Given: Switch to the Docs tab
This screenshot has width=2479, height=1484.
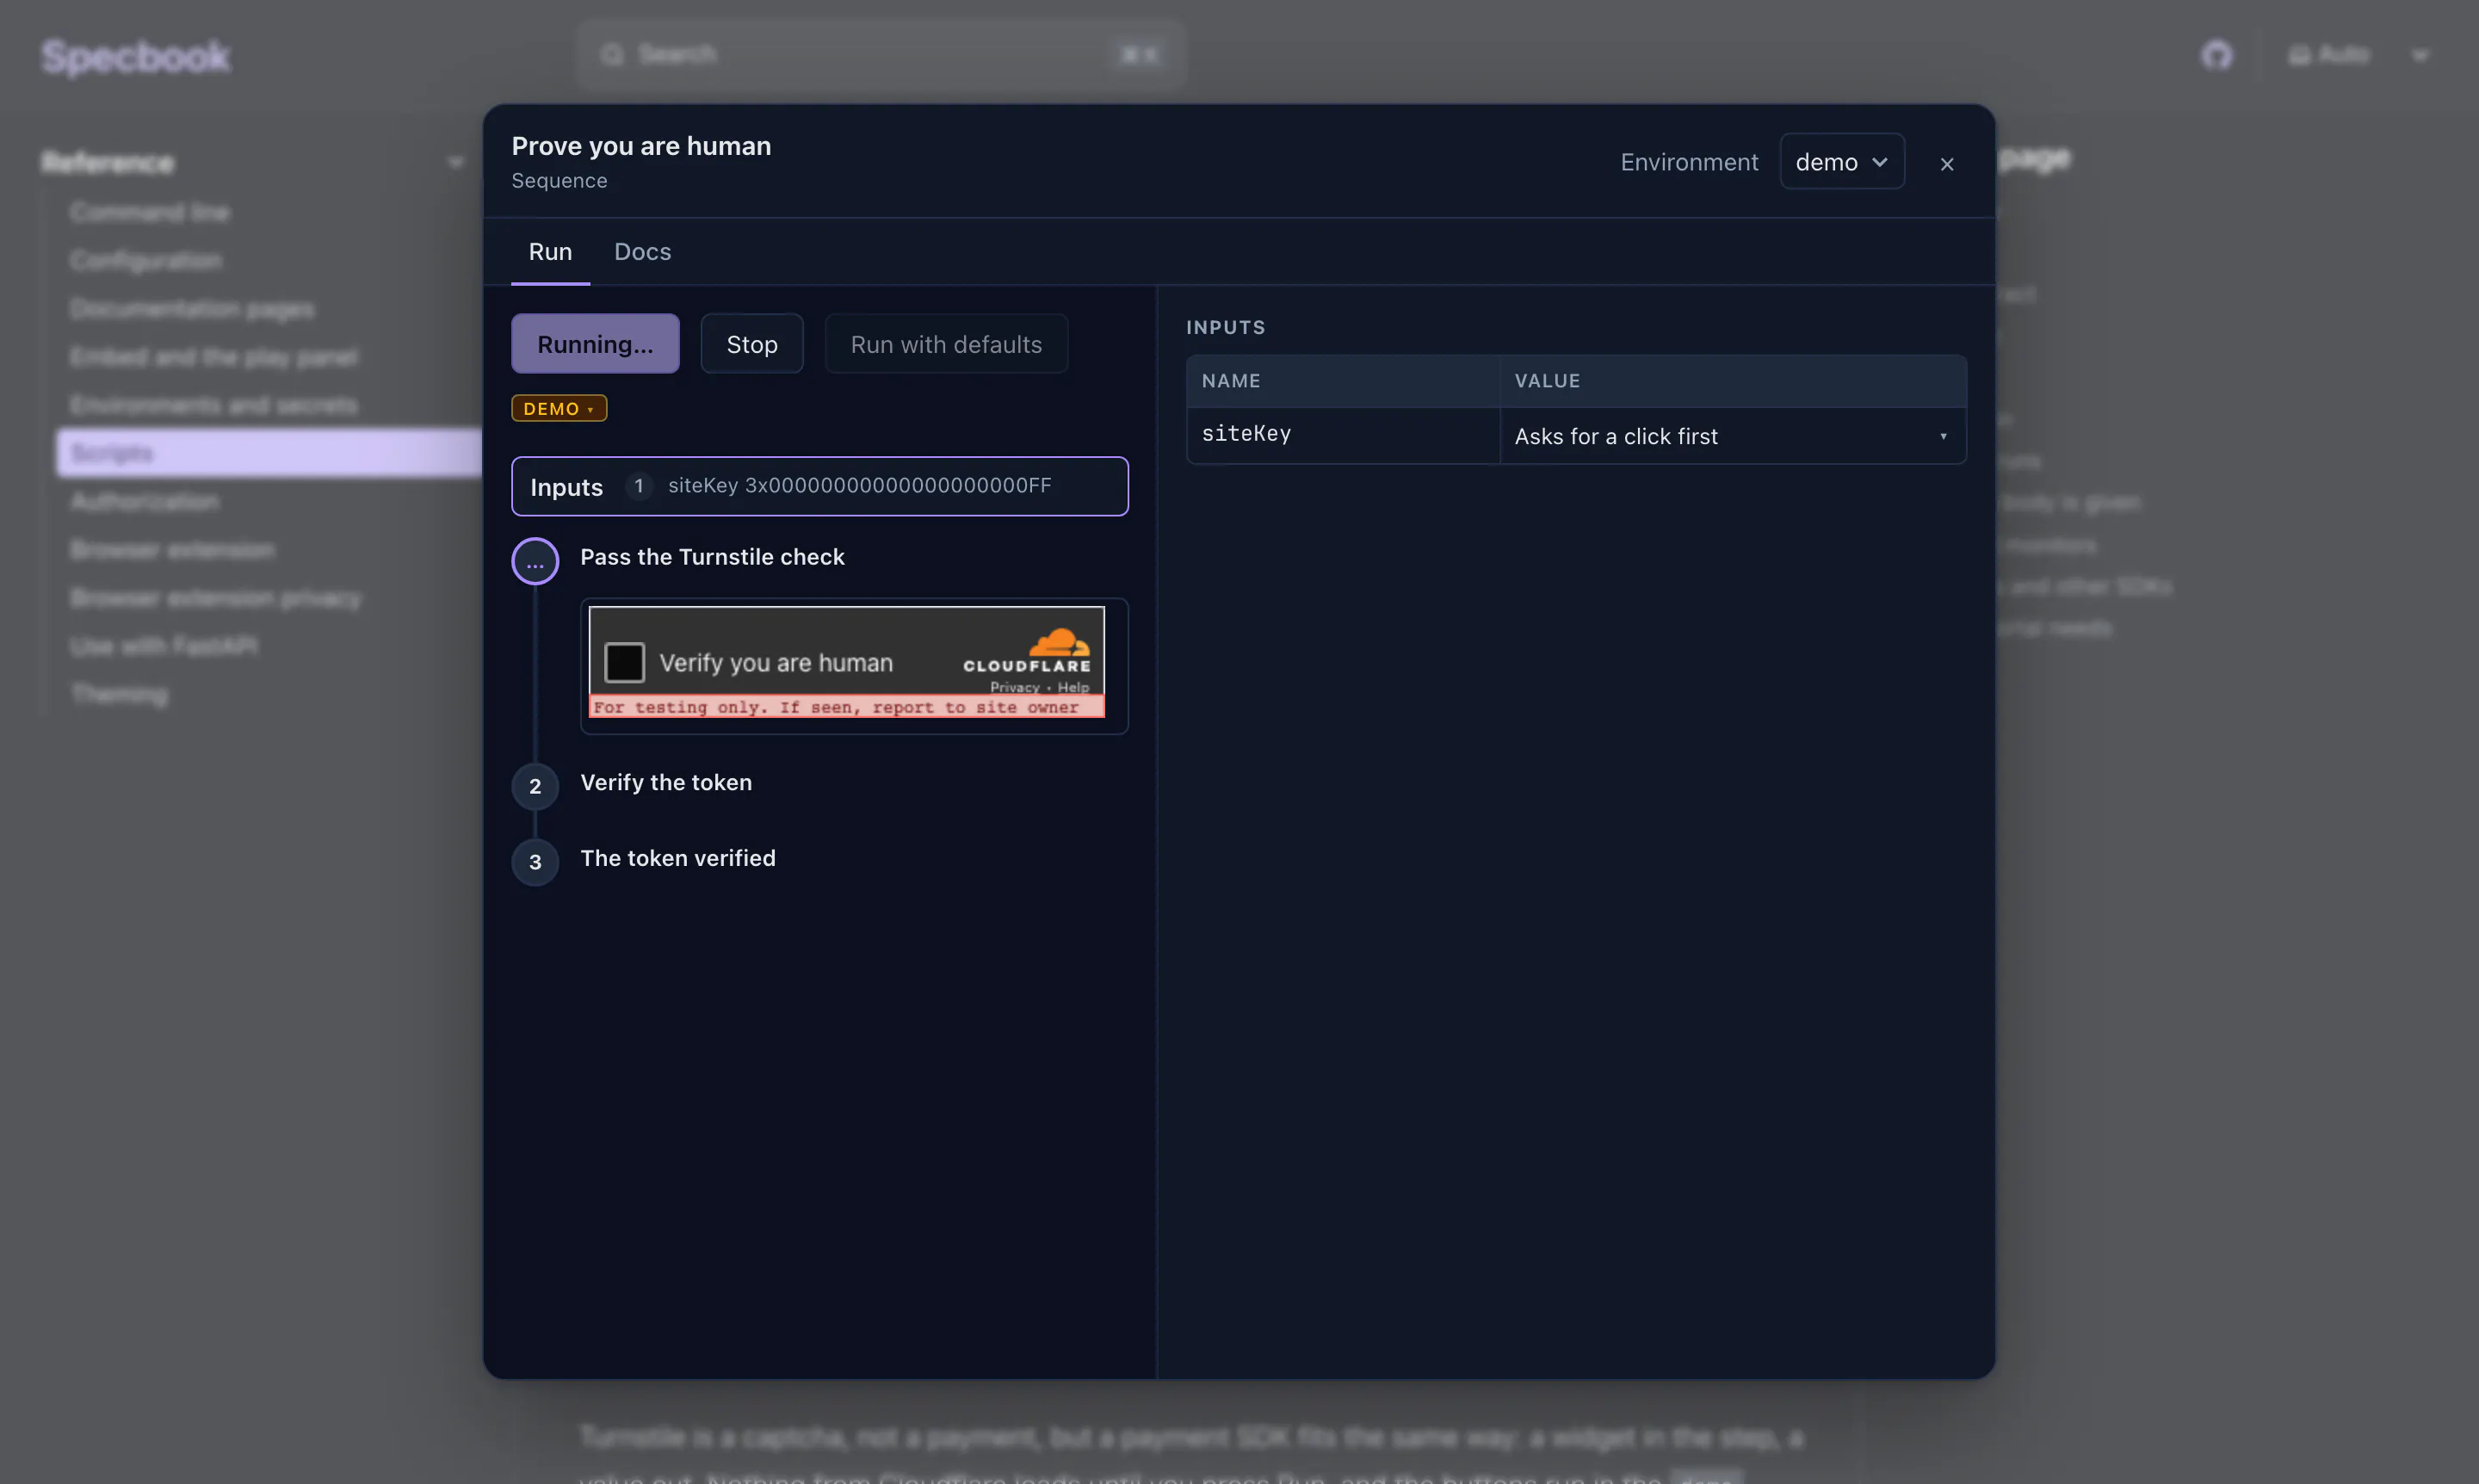Looking at the screenshot, I should [x=642, y=252].
